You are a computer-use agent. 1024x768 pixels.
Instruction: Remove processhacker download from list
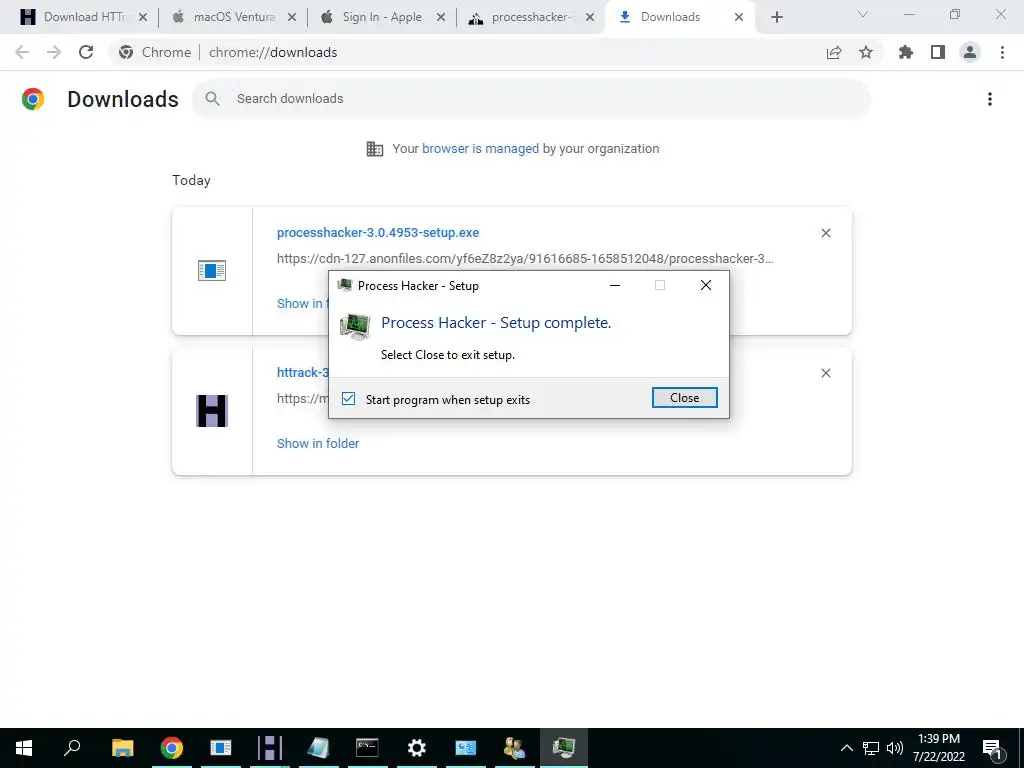[825, 233]
